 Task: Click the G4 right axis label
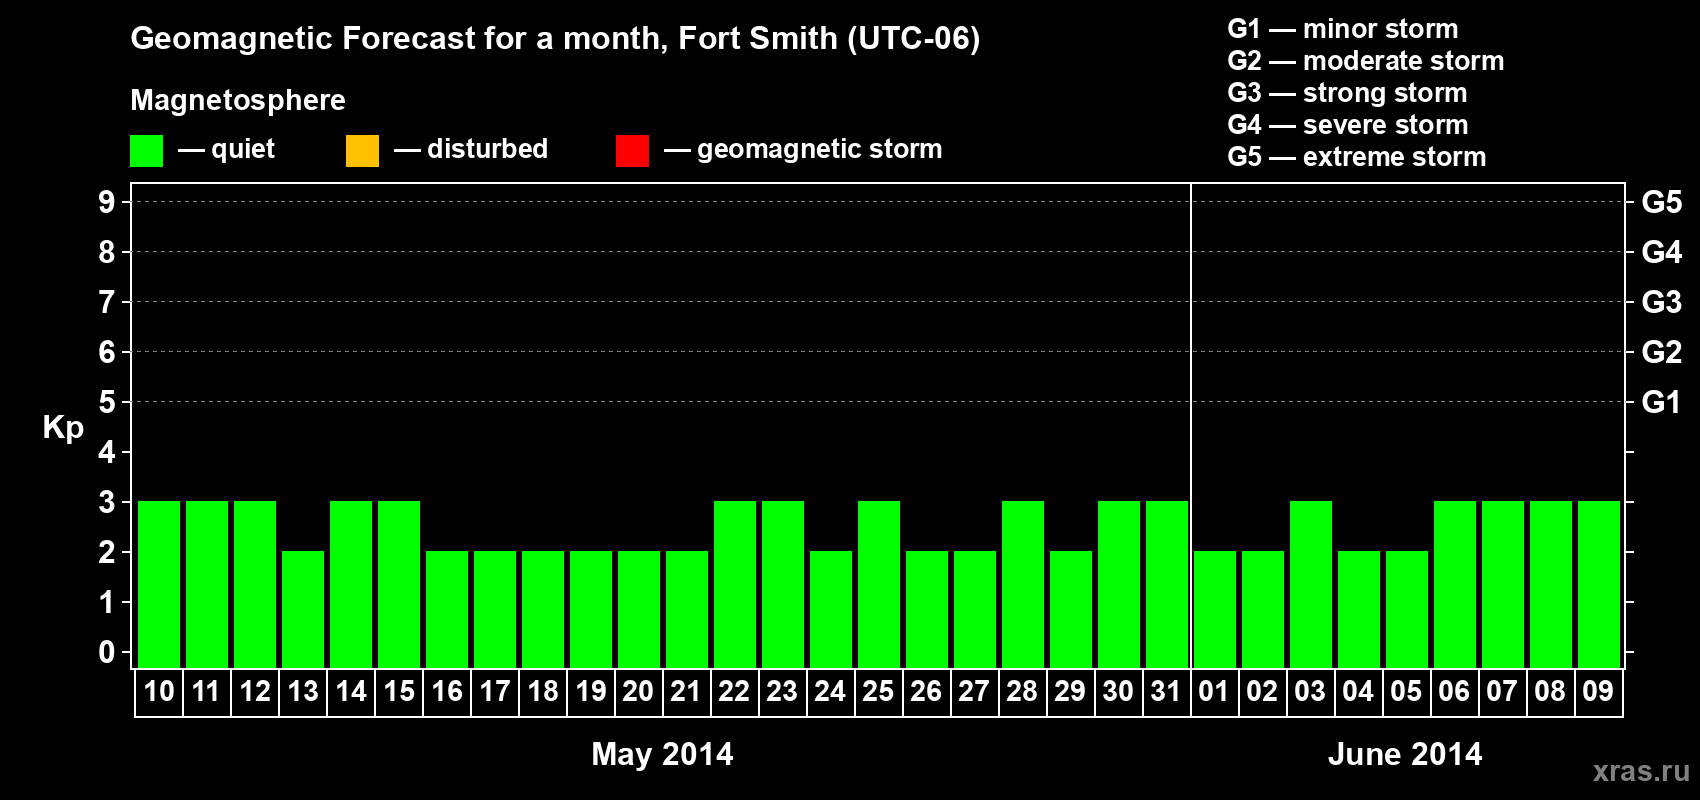(x=1662, y=252)
